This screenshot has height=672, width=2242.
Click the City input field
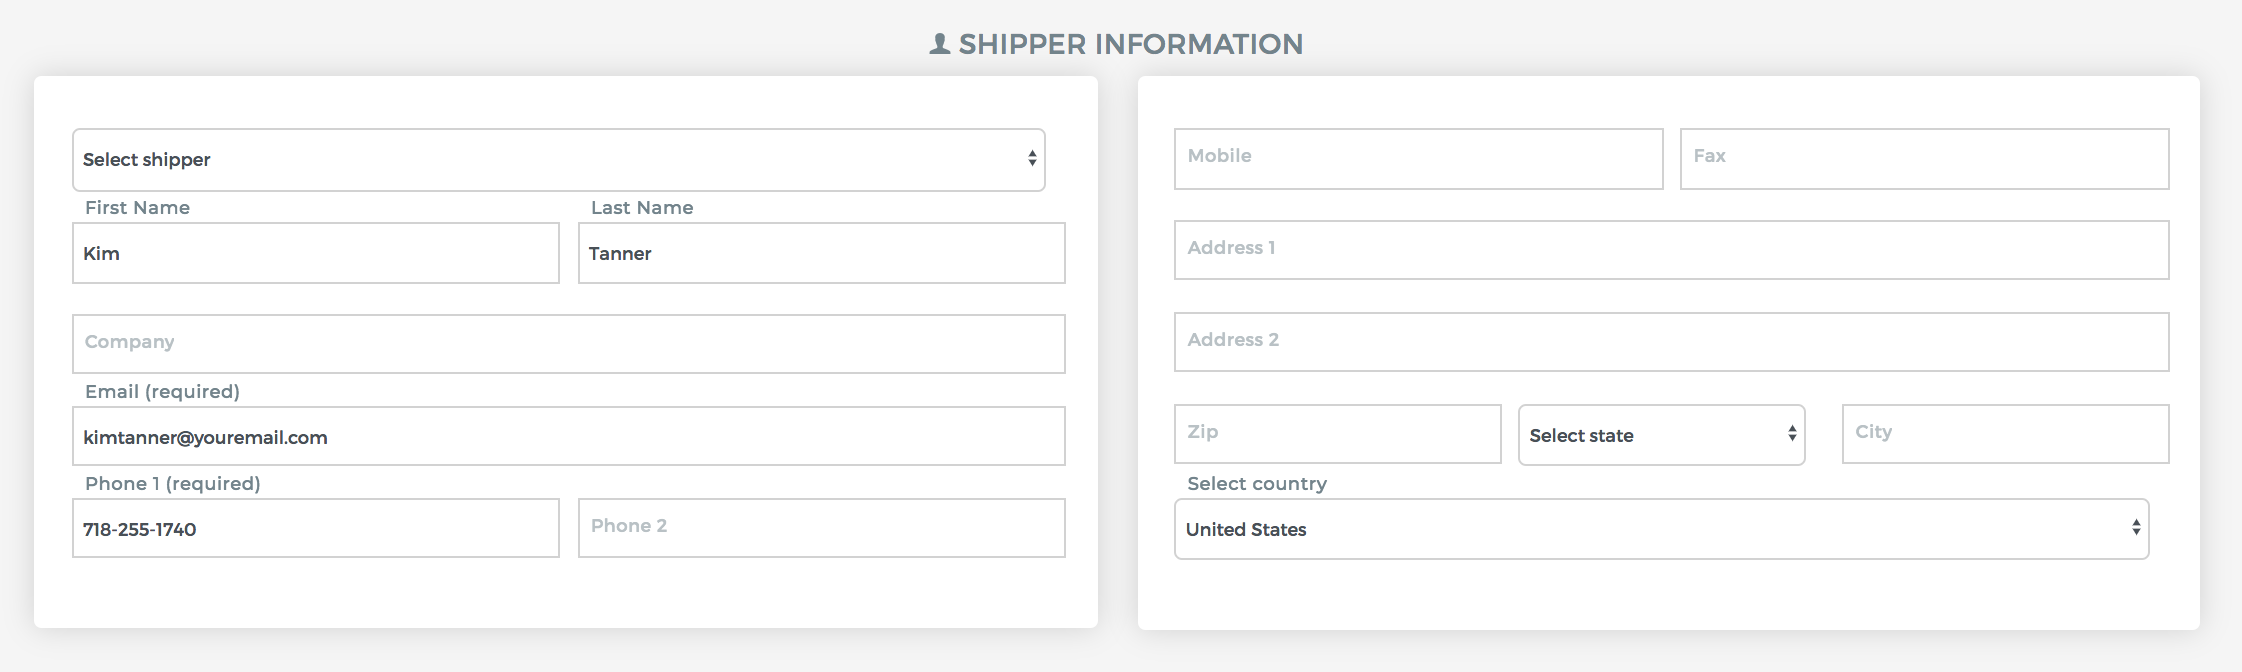coord(2006,434)
